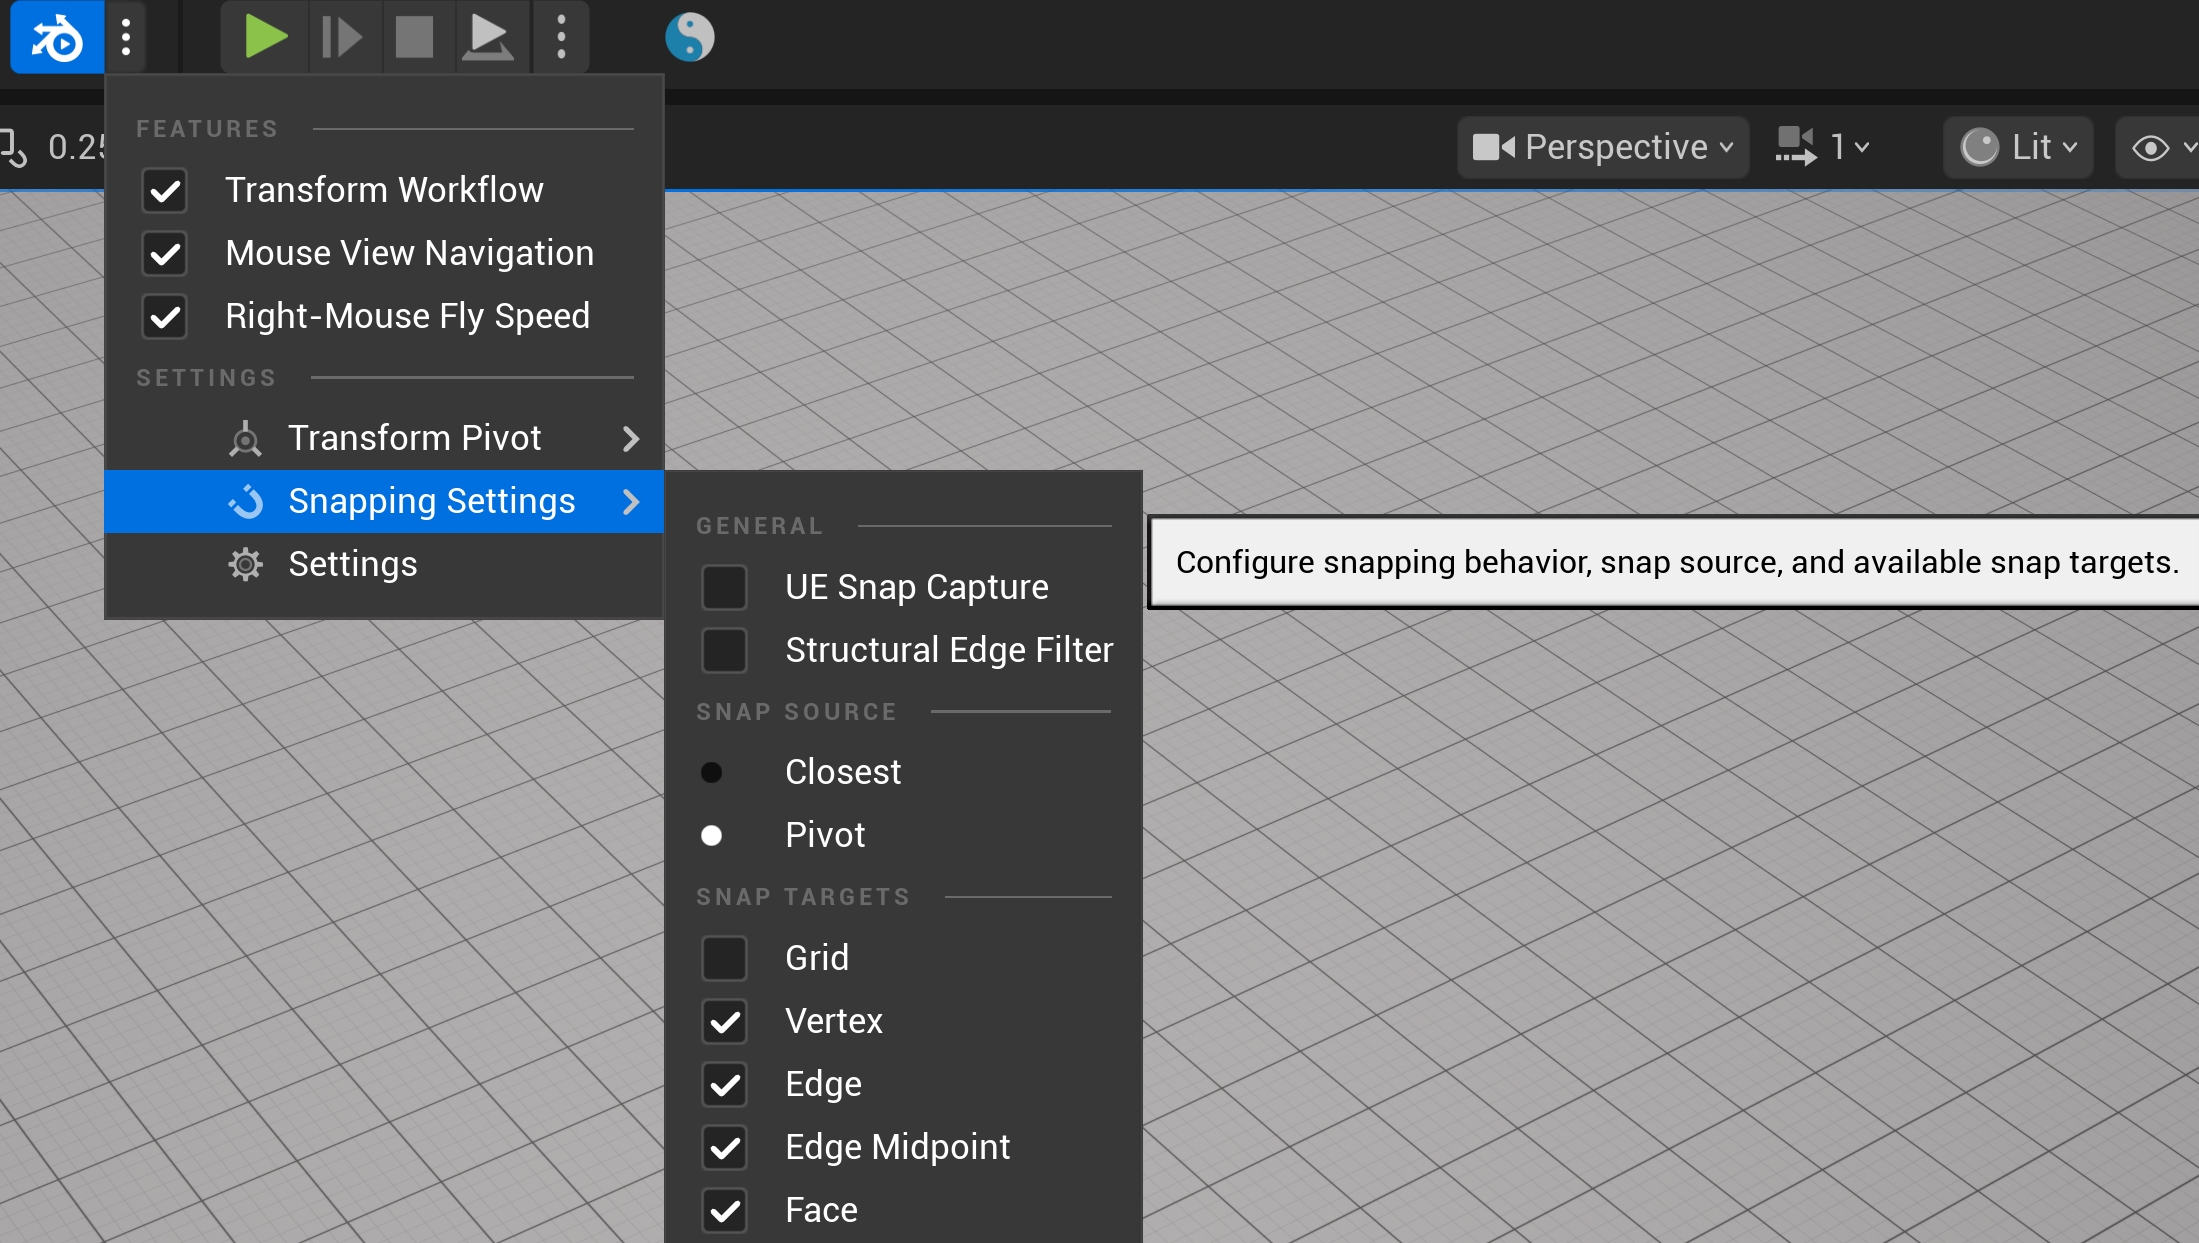Enable the UE Snap Capture checkbox
Screen dimensions: 2199x1243
(724, 587)
